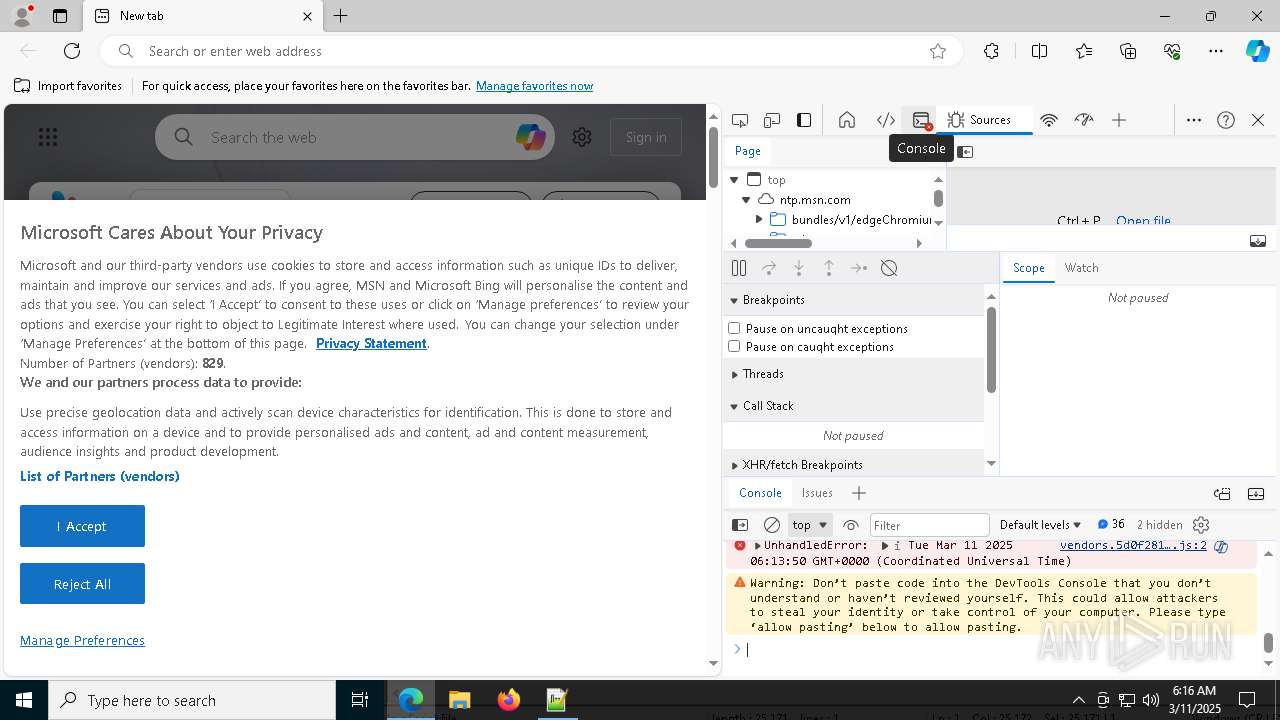The image size is (1280, 720).
Task: Toggle device emulation in DevTools
Action: (x=772, y=120)
